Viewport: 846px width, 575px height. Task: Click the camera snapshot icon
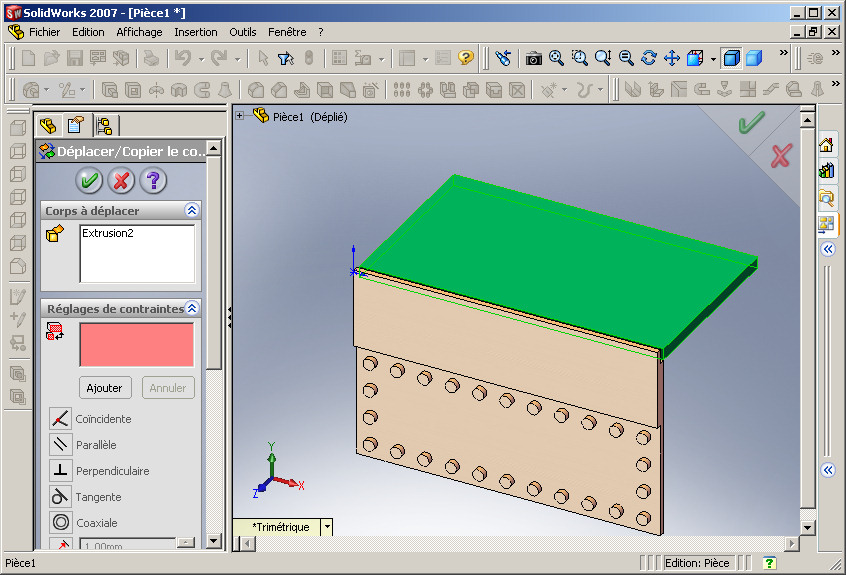[534, 58]
